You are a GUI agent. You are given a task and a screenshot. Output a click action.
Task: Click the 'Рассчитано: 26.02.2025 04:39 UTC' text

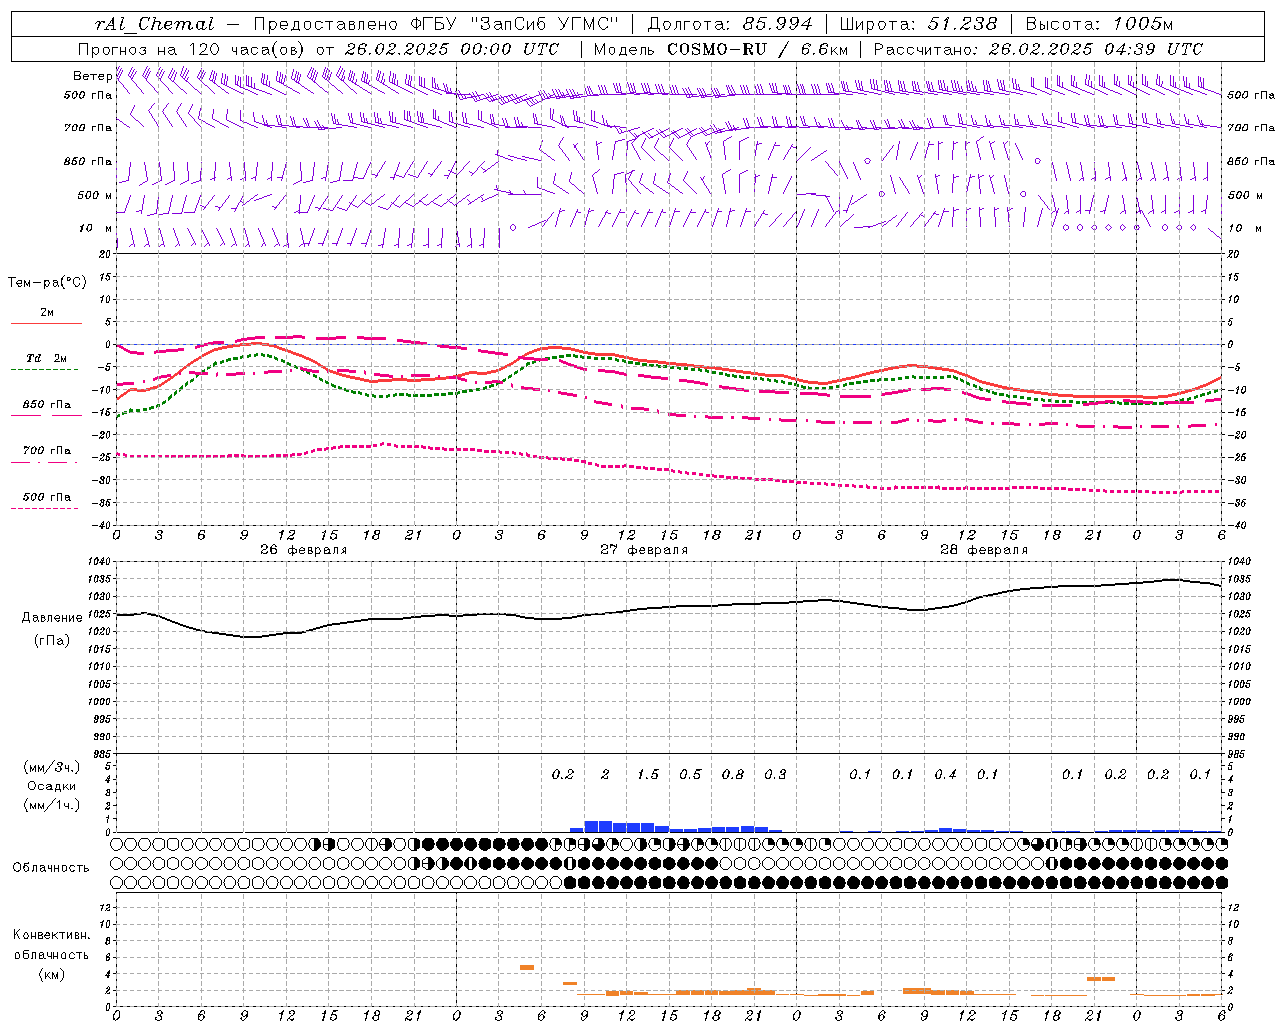point(1038,49)
